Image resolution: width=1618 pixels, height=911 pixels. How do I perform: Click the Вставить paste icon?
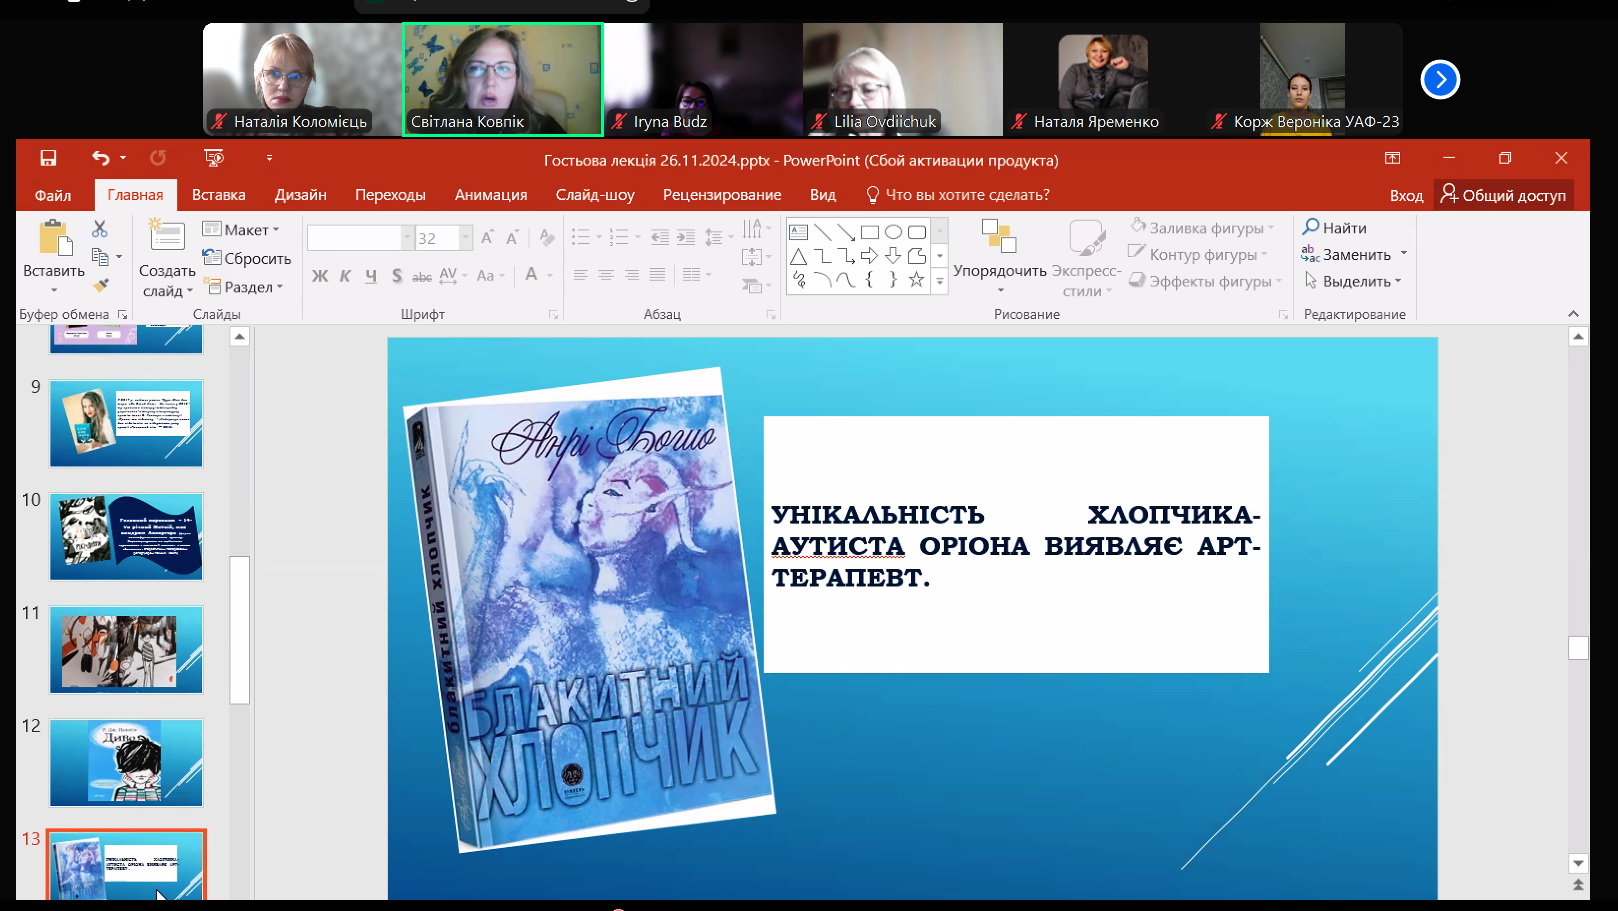click(54, 240)
